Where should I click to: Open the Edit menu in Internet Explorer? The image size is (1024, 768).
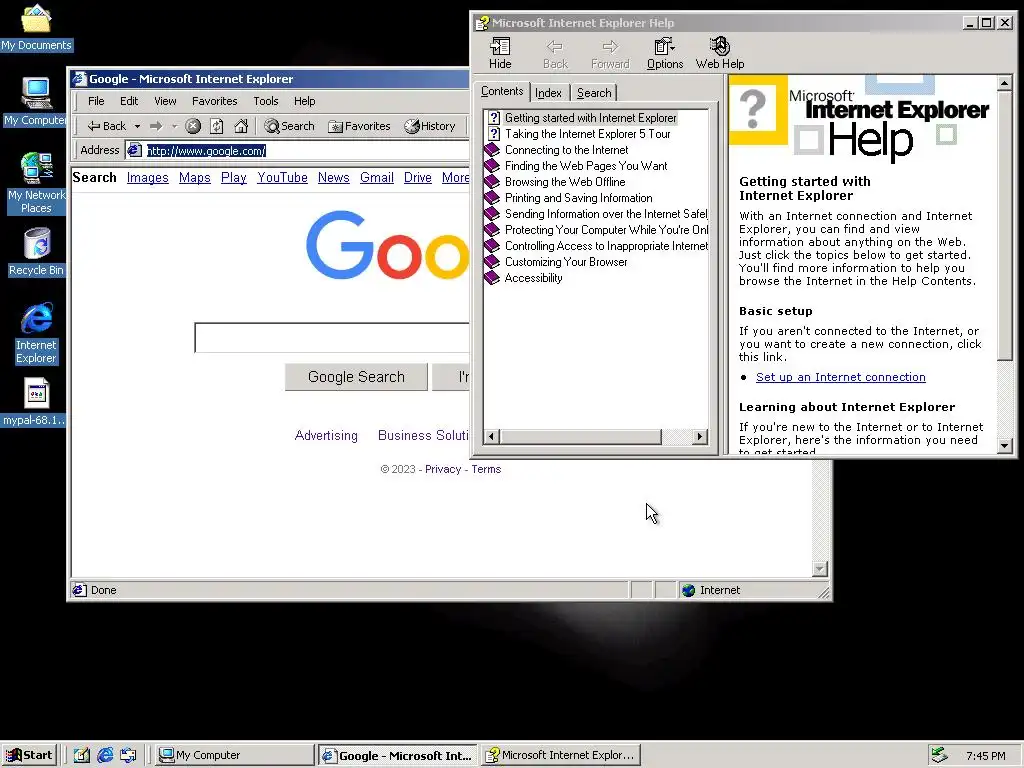[x=129, y=101]
